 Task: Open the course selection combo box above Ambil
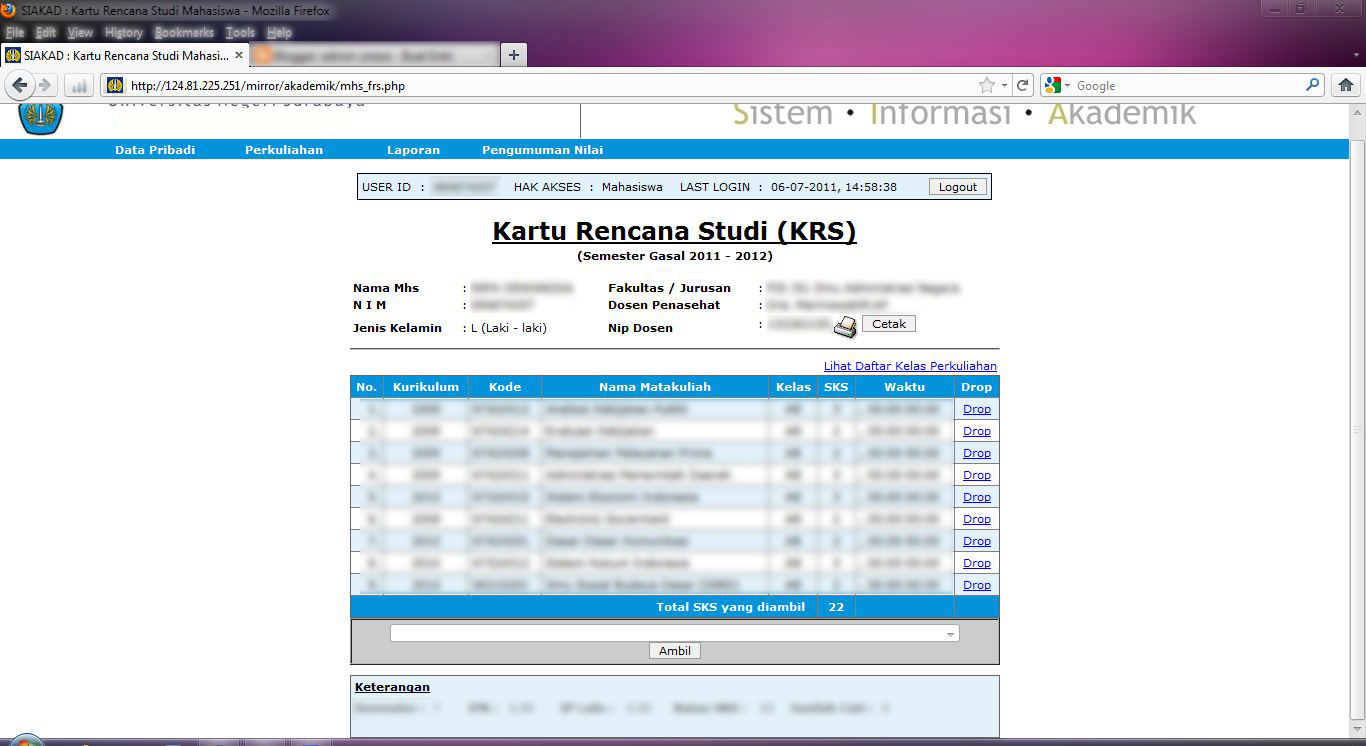675,632
